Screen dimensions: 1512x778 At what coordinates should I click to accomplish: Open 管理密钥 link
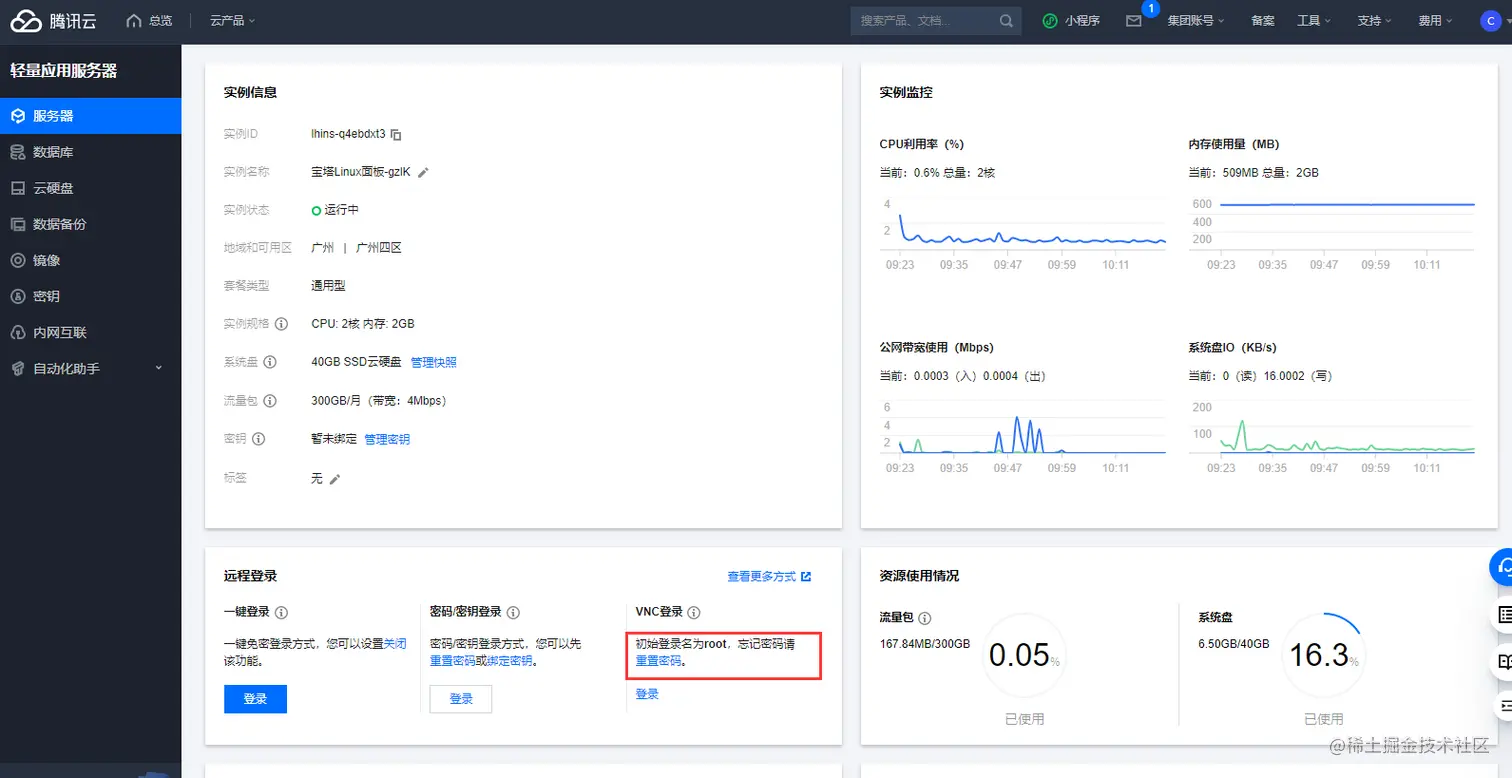point(387,439)
